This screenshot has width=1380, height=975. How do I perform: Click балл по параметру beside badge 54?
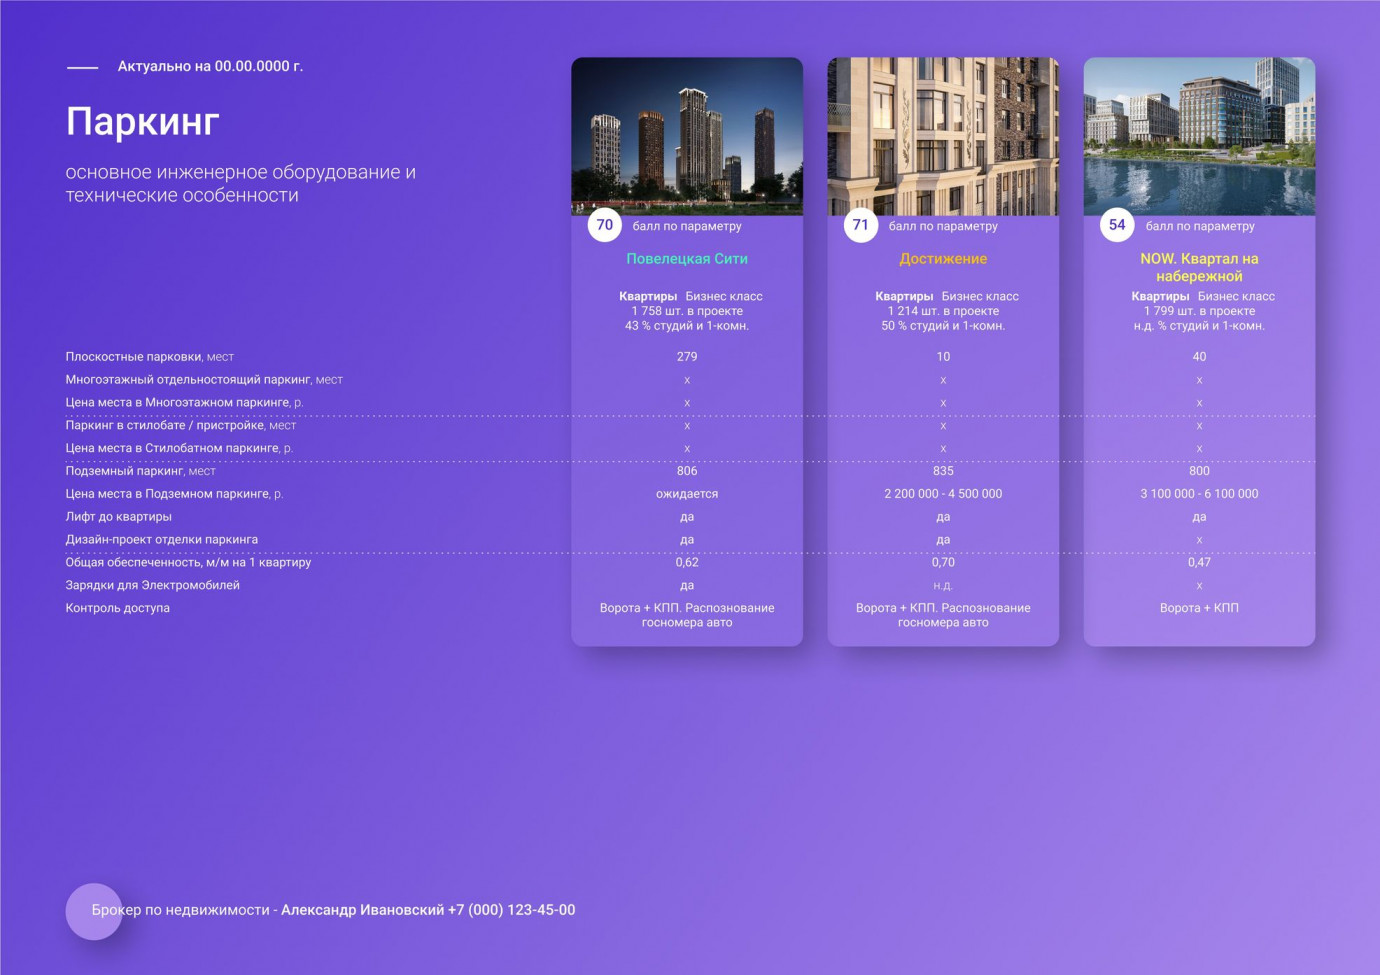pos(1200,226)
